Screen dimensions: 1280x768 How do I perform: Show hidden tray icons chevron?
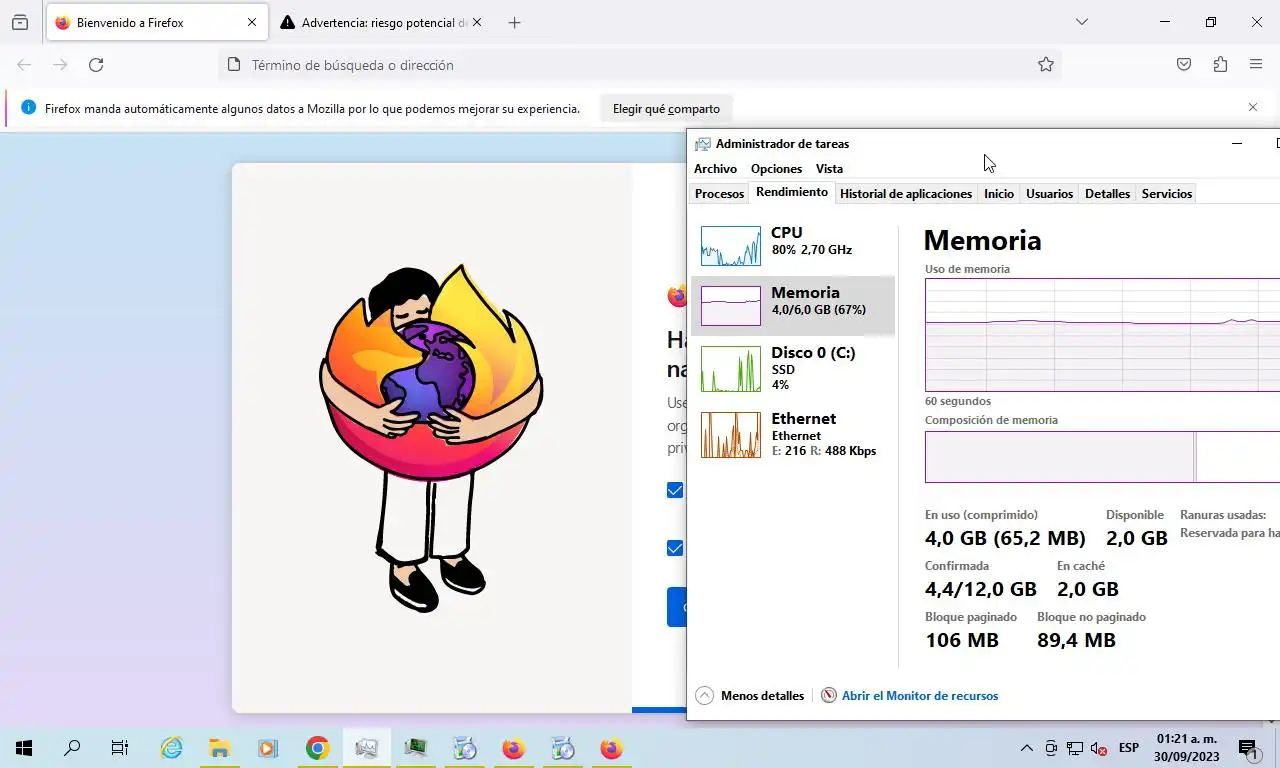(1026, 748)
